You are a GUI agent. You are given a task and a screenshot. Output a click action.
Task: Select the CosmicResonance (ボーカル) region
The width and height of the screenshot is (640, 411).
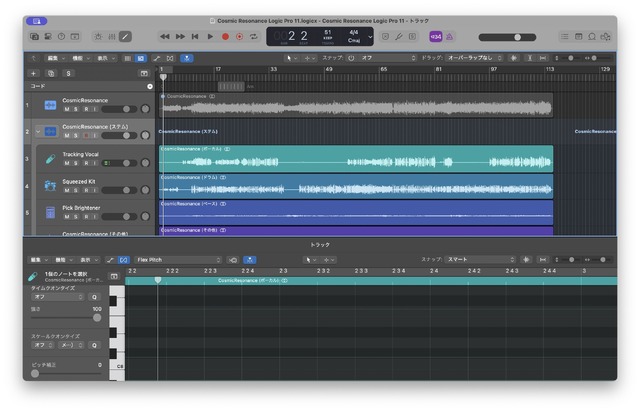(x=356, y=159)
